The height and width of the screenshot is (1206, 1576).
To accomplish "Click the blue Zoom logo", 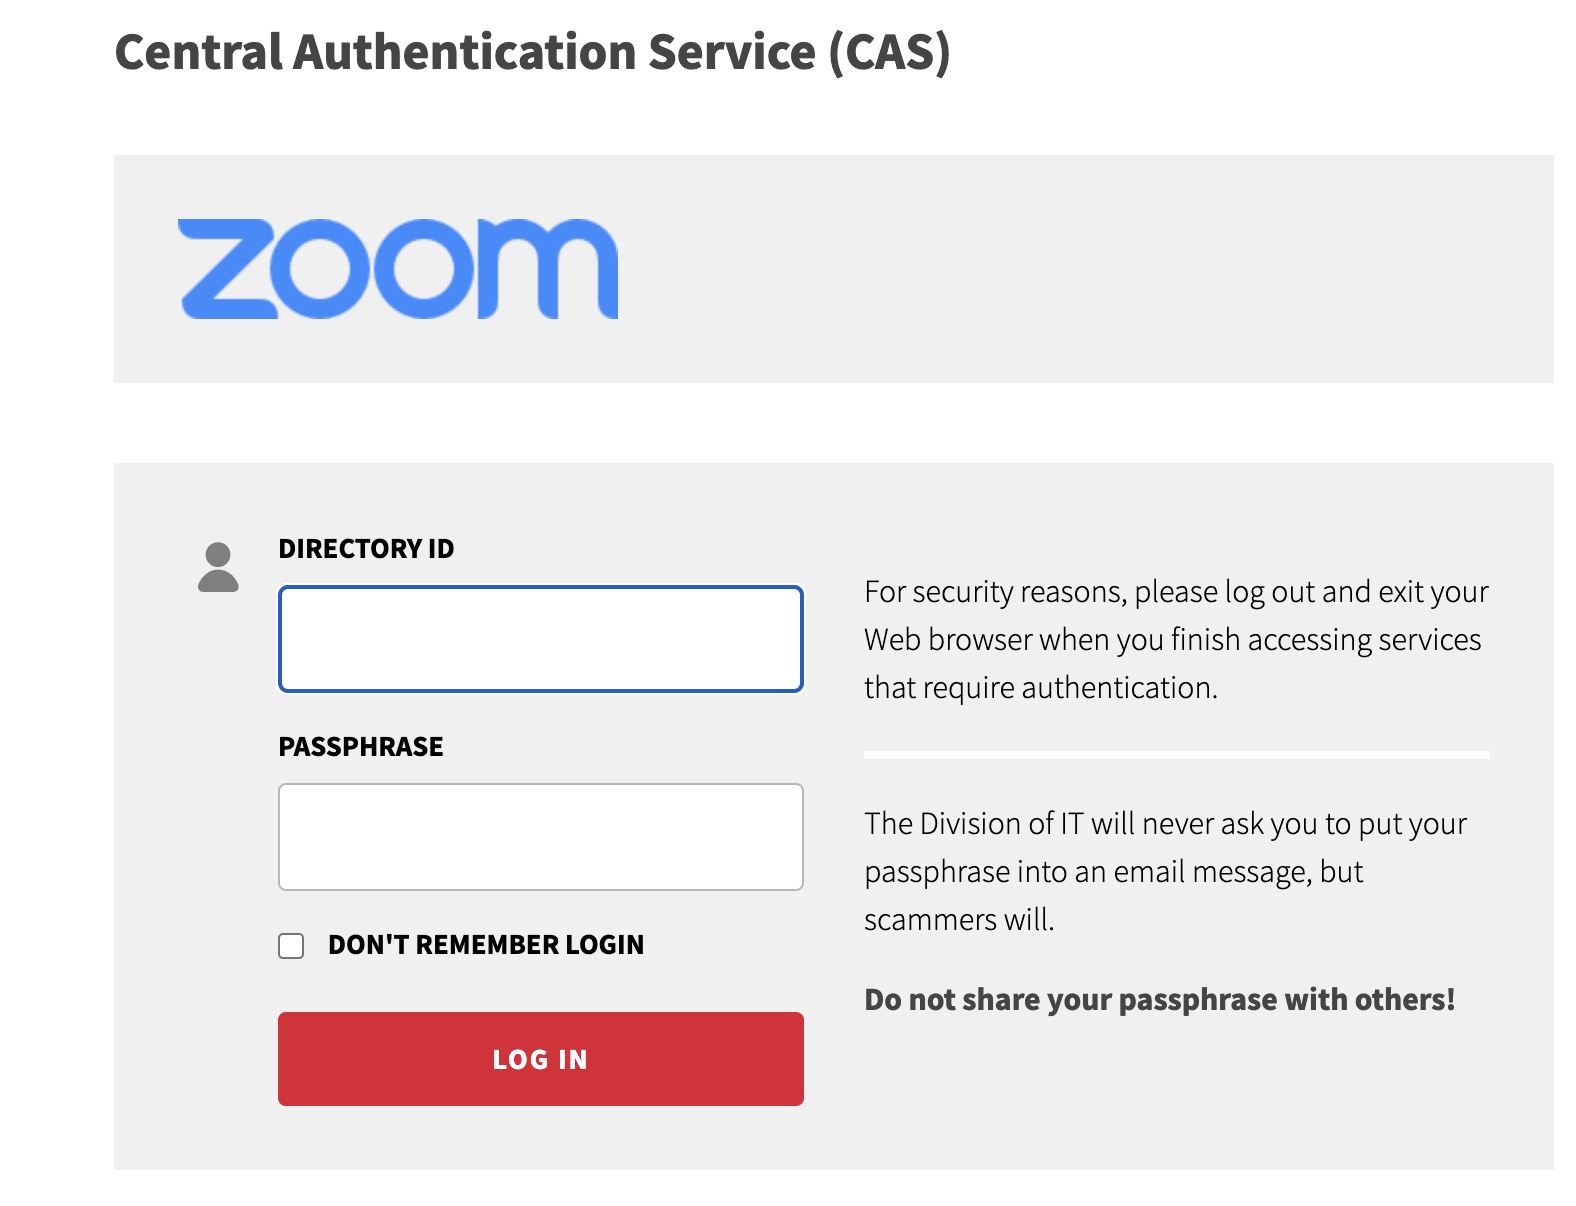I will (398, 269).
